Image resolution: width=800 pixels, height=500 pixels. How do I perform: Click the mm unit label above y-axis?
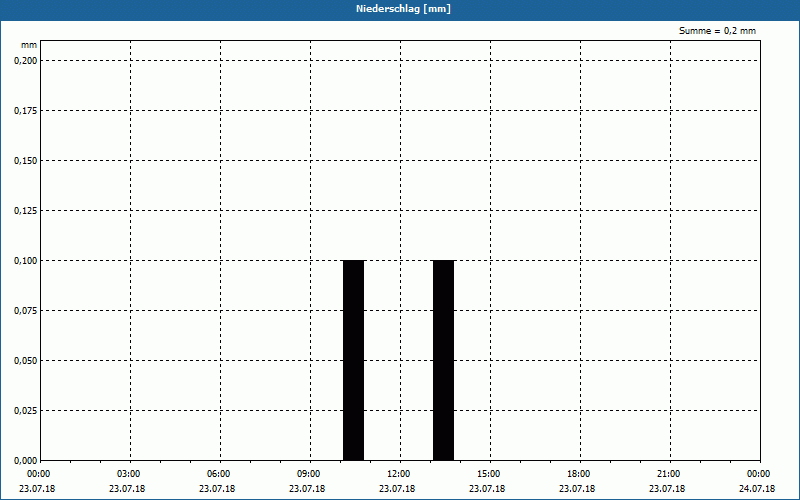point(29,45)
